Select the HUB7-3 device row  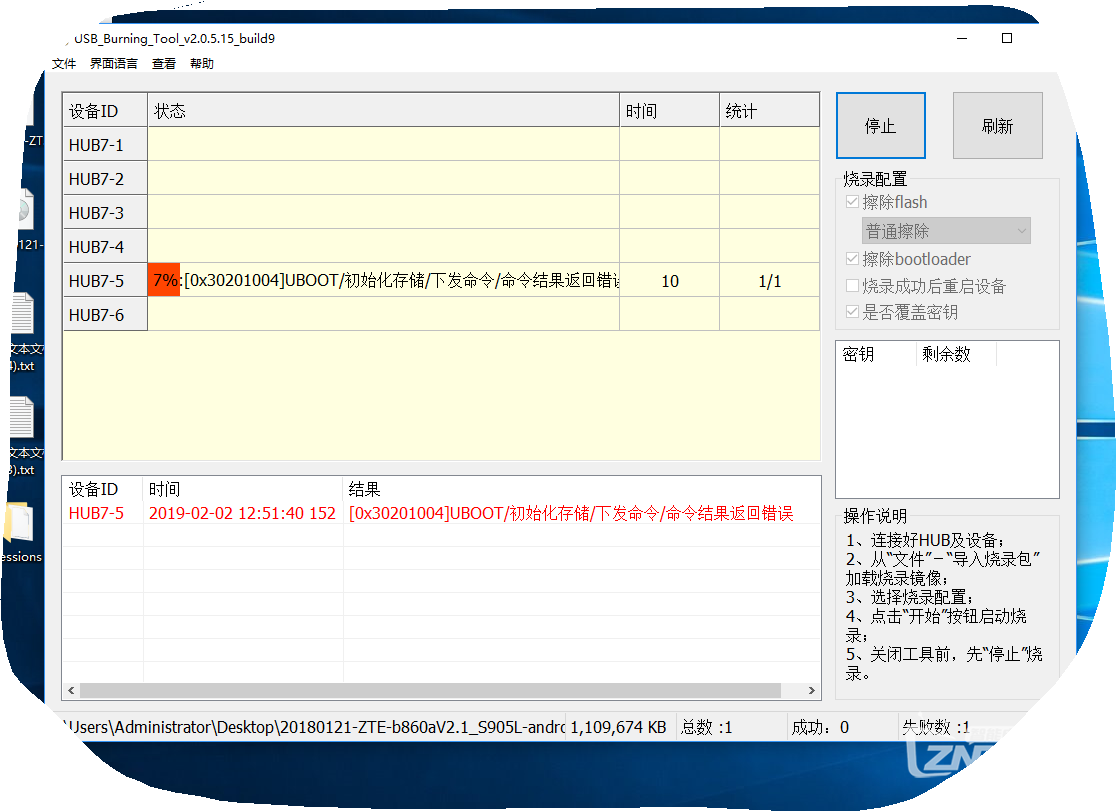click(441, 213)
